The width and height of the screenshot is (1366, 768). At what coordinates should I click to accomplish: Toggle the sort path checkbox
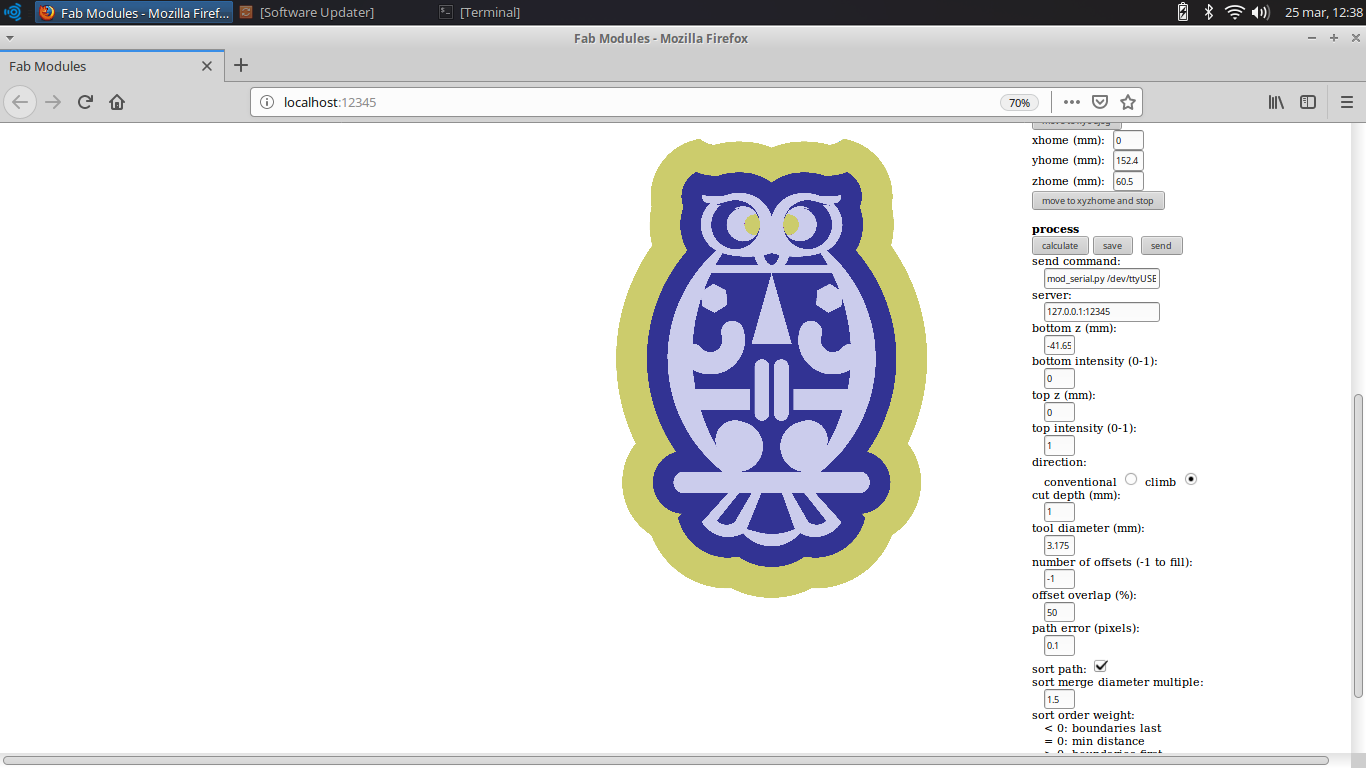point(1101,666)
